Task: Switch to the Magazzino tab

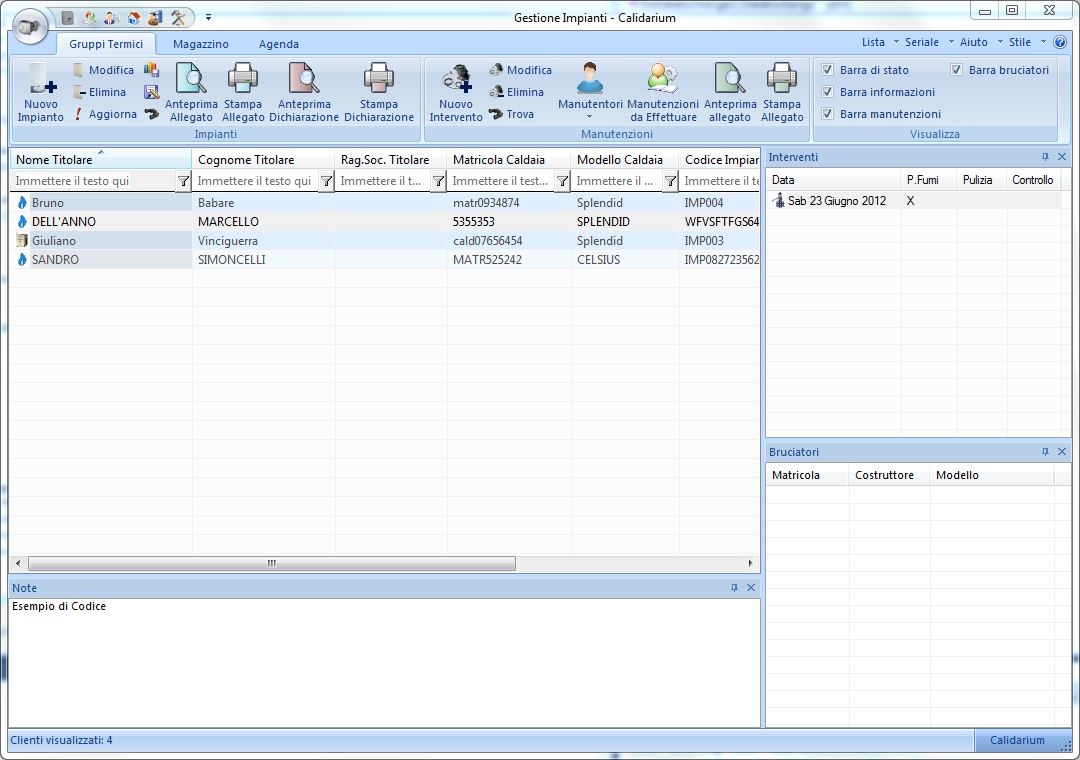Action: tap(200, 44)
